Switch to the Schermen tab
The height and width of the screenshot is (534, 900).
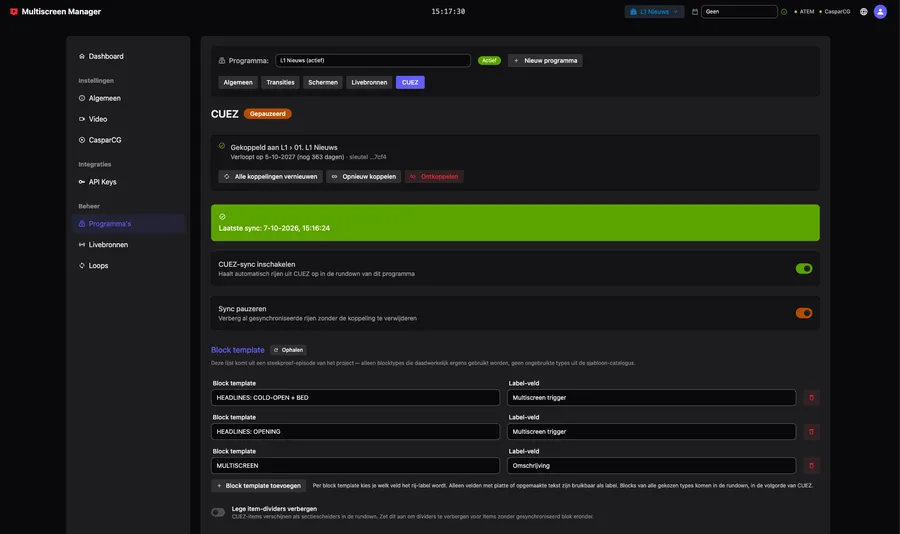coord(323,83)
